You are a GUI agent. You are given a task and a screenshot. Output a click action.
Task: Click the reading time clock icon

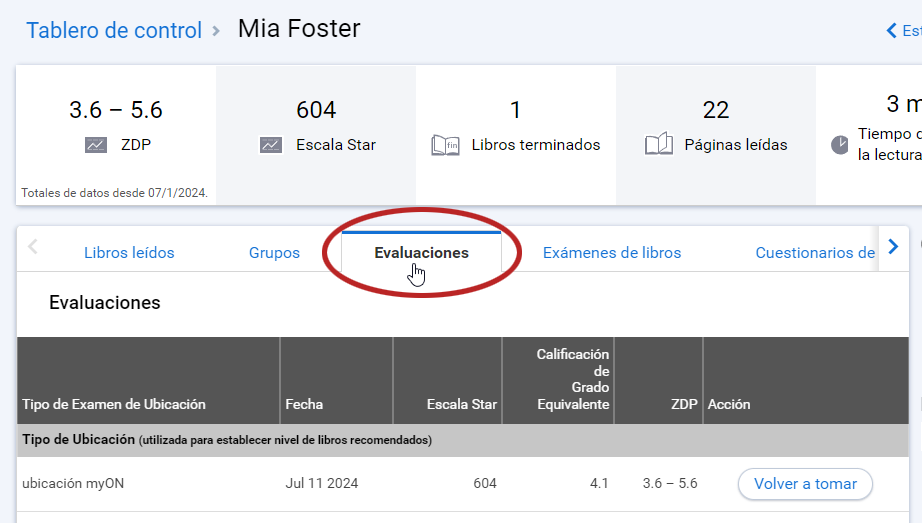(840, 145)
